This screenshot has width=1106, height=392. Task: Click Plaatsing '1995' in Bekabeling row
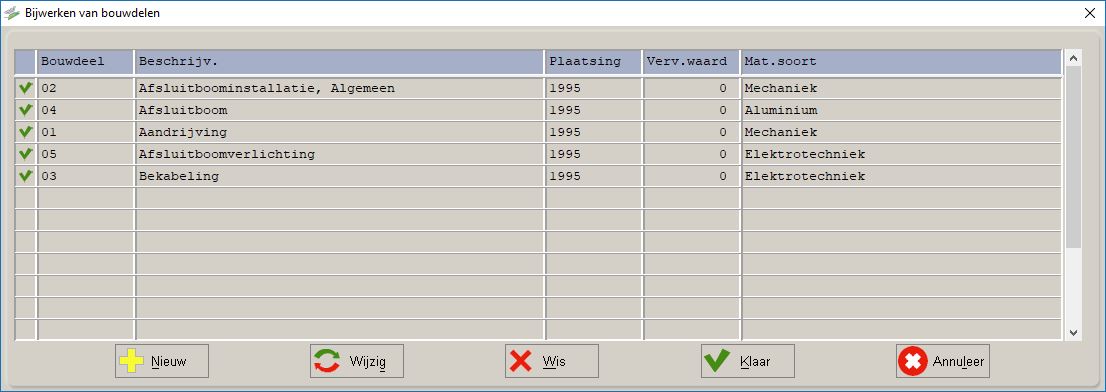593,176
